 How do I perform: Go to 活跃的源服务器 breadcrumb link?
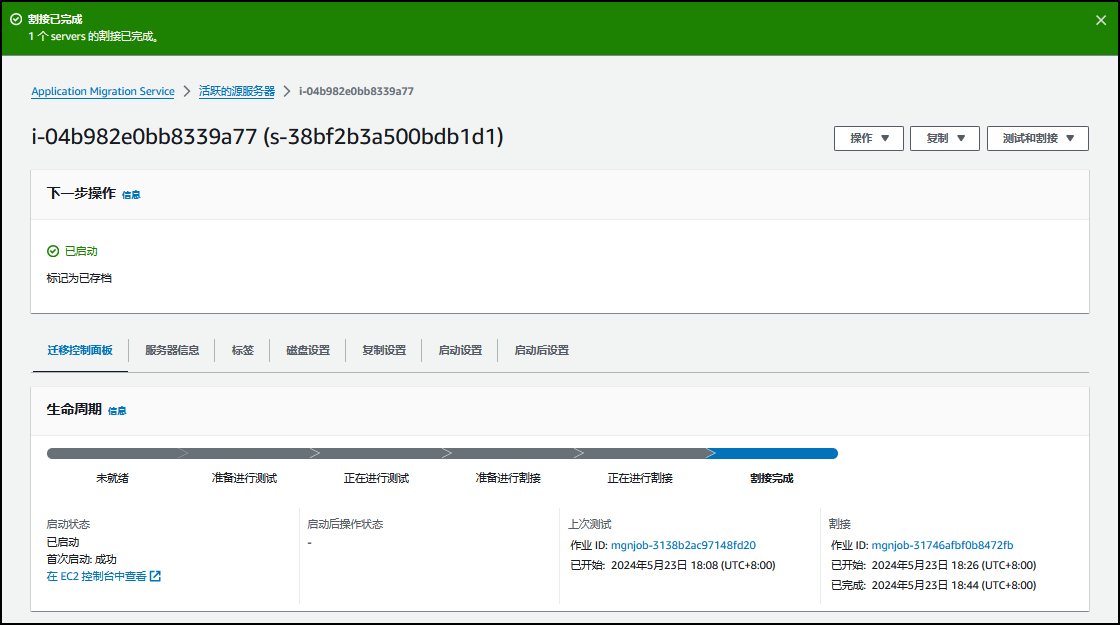click(x=236, y=91)
